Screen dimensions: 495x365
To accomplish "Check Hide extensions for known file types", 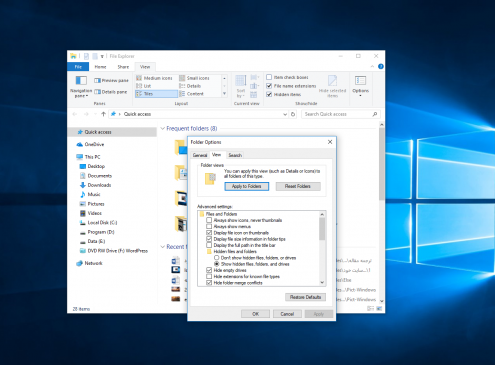I will point(209,277).
